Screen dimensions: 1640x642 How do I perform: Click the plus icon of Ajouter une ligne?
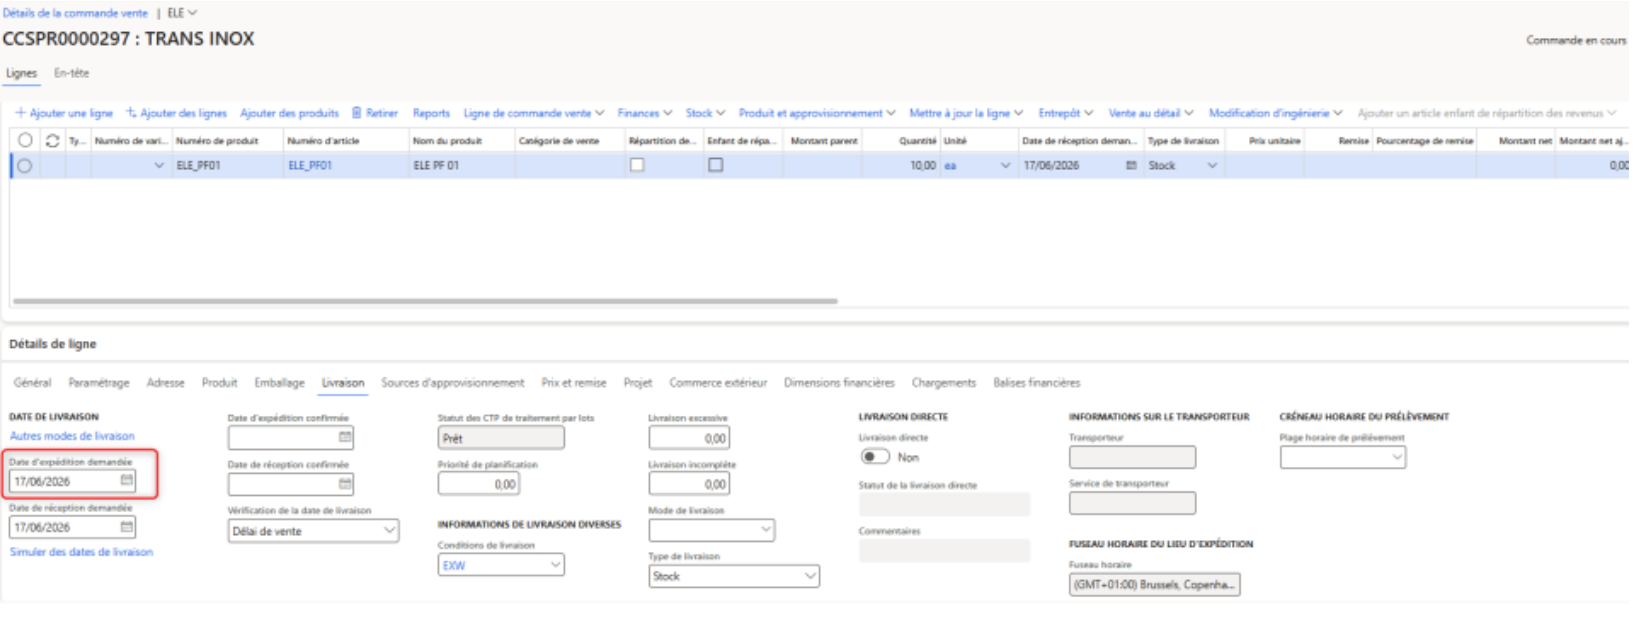pyautogui.click(x=20, y=113)
